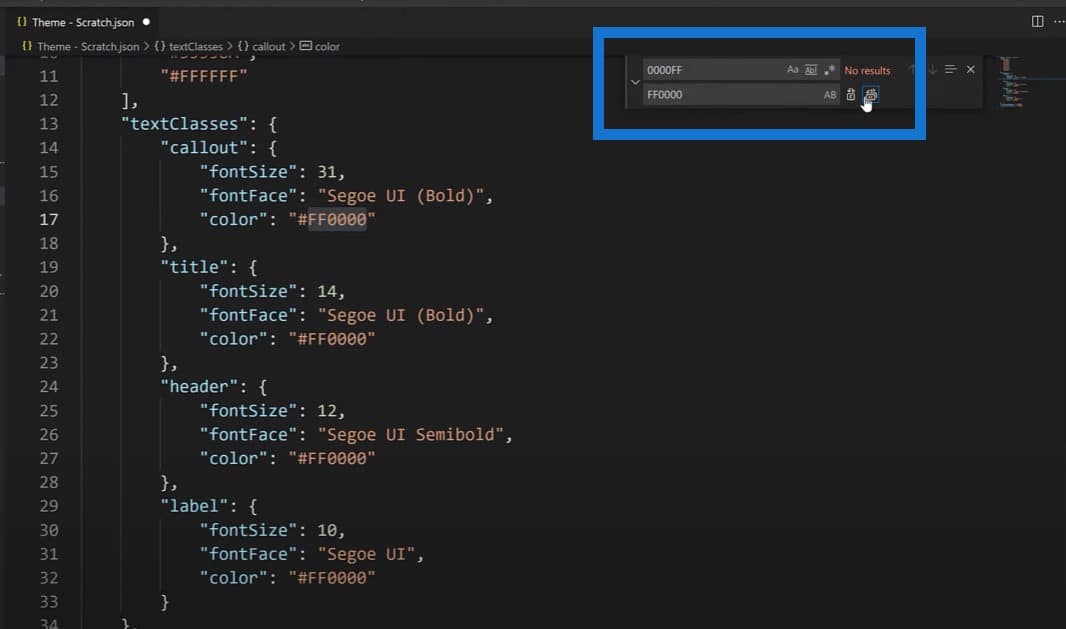Click the "textClasses" key on line 13
The width and height of the screenshot is (1066, 629).
(x=184, y=124)
